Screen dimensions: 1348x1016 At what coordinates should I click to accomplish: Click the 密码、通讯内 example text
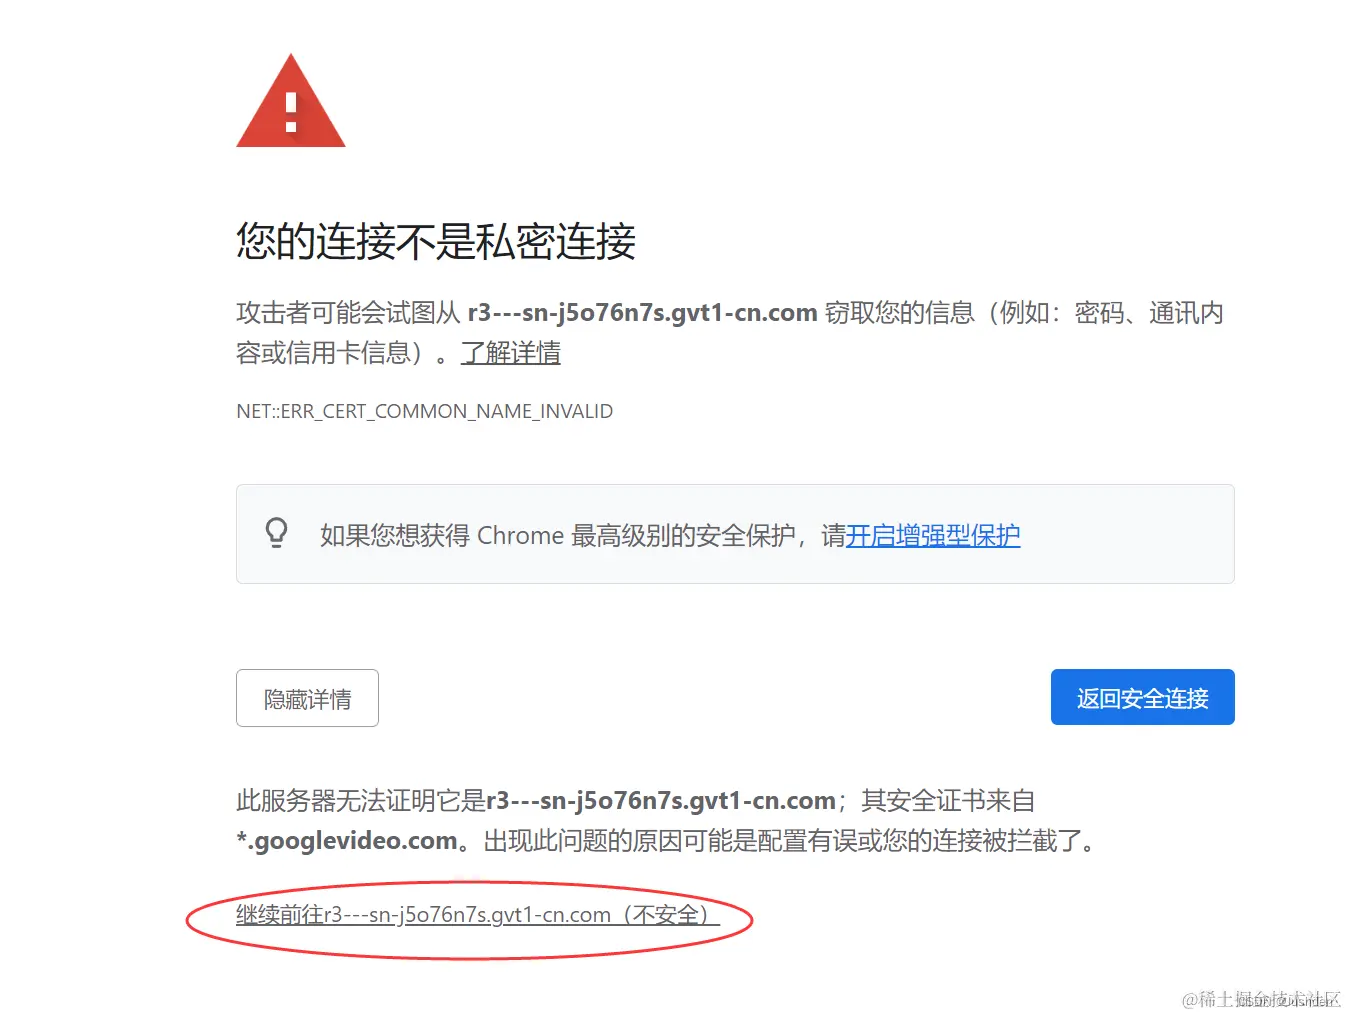(x=1149, y=313)
